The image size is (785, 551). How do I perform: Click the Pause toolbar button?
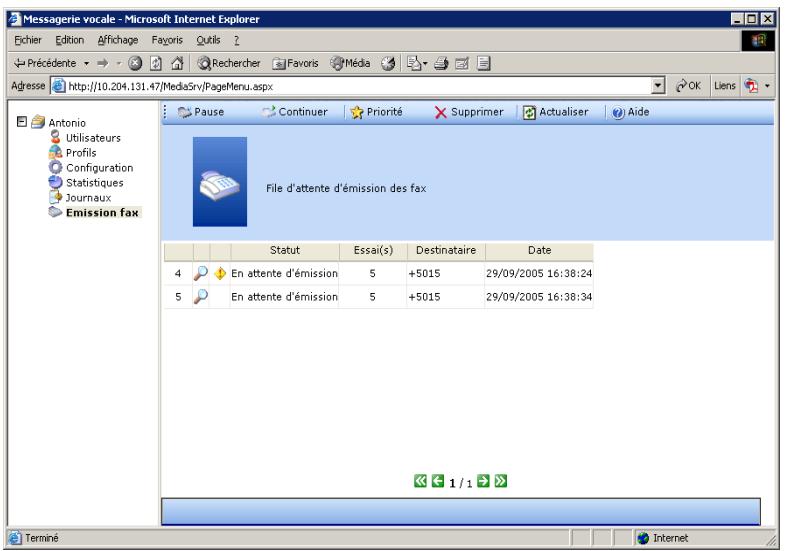coord(201,112)
